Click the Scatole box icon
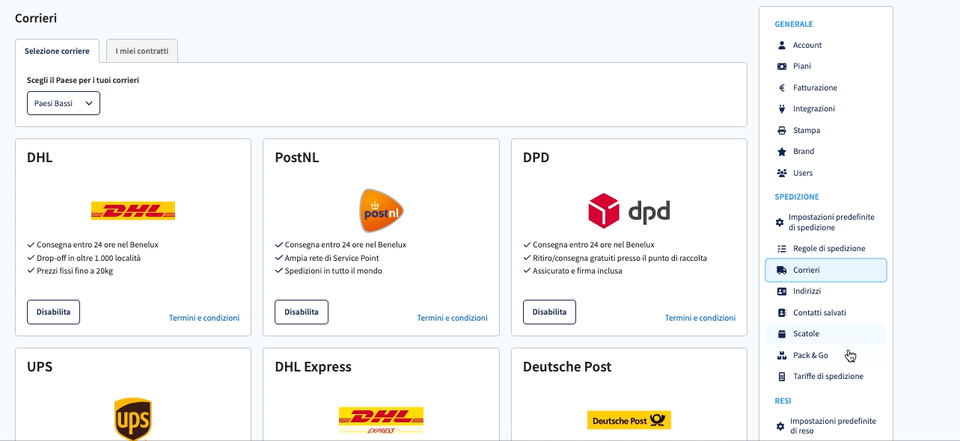Viewport: 960px width, 441px height. [x=781, y=334]
